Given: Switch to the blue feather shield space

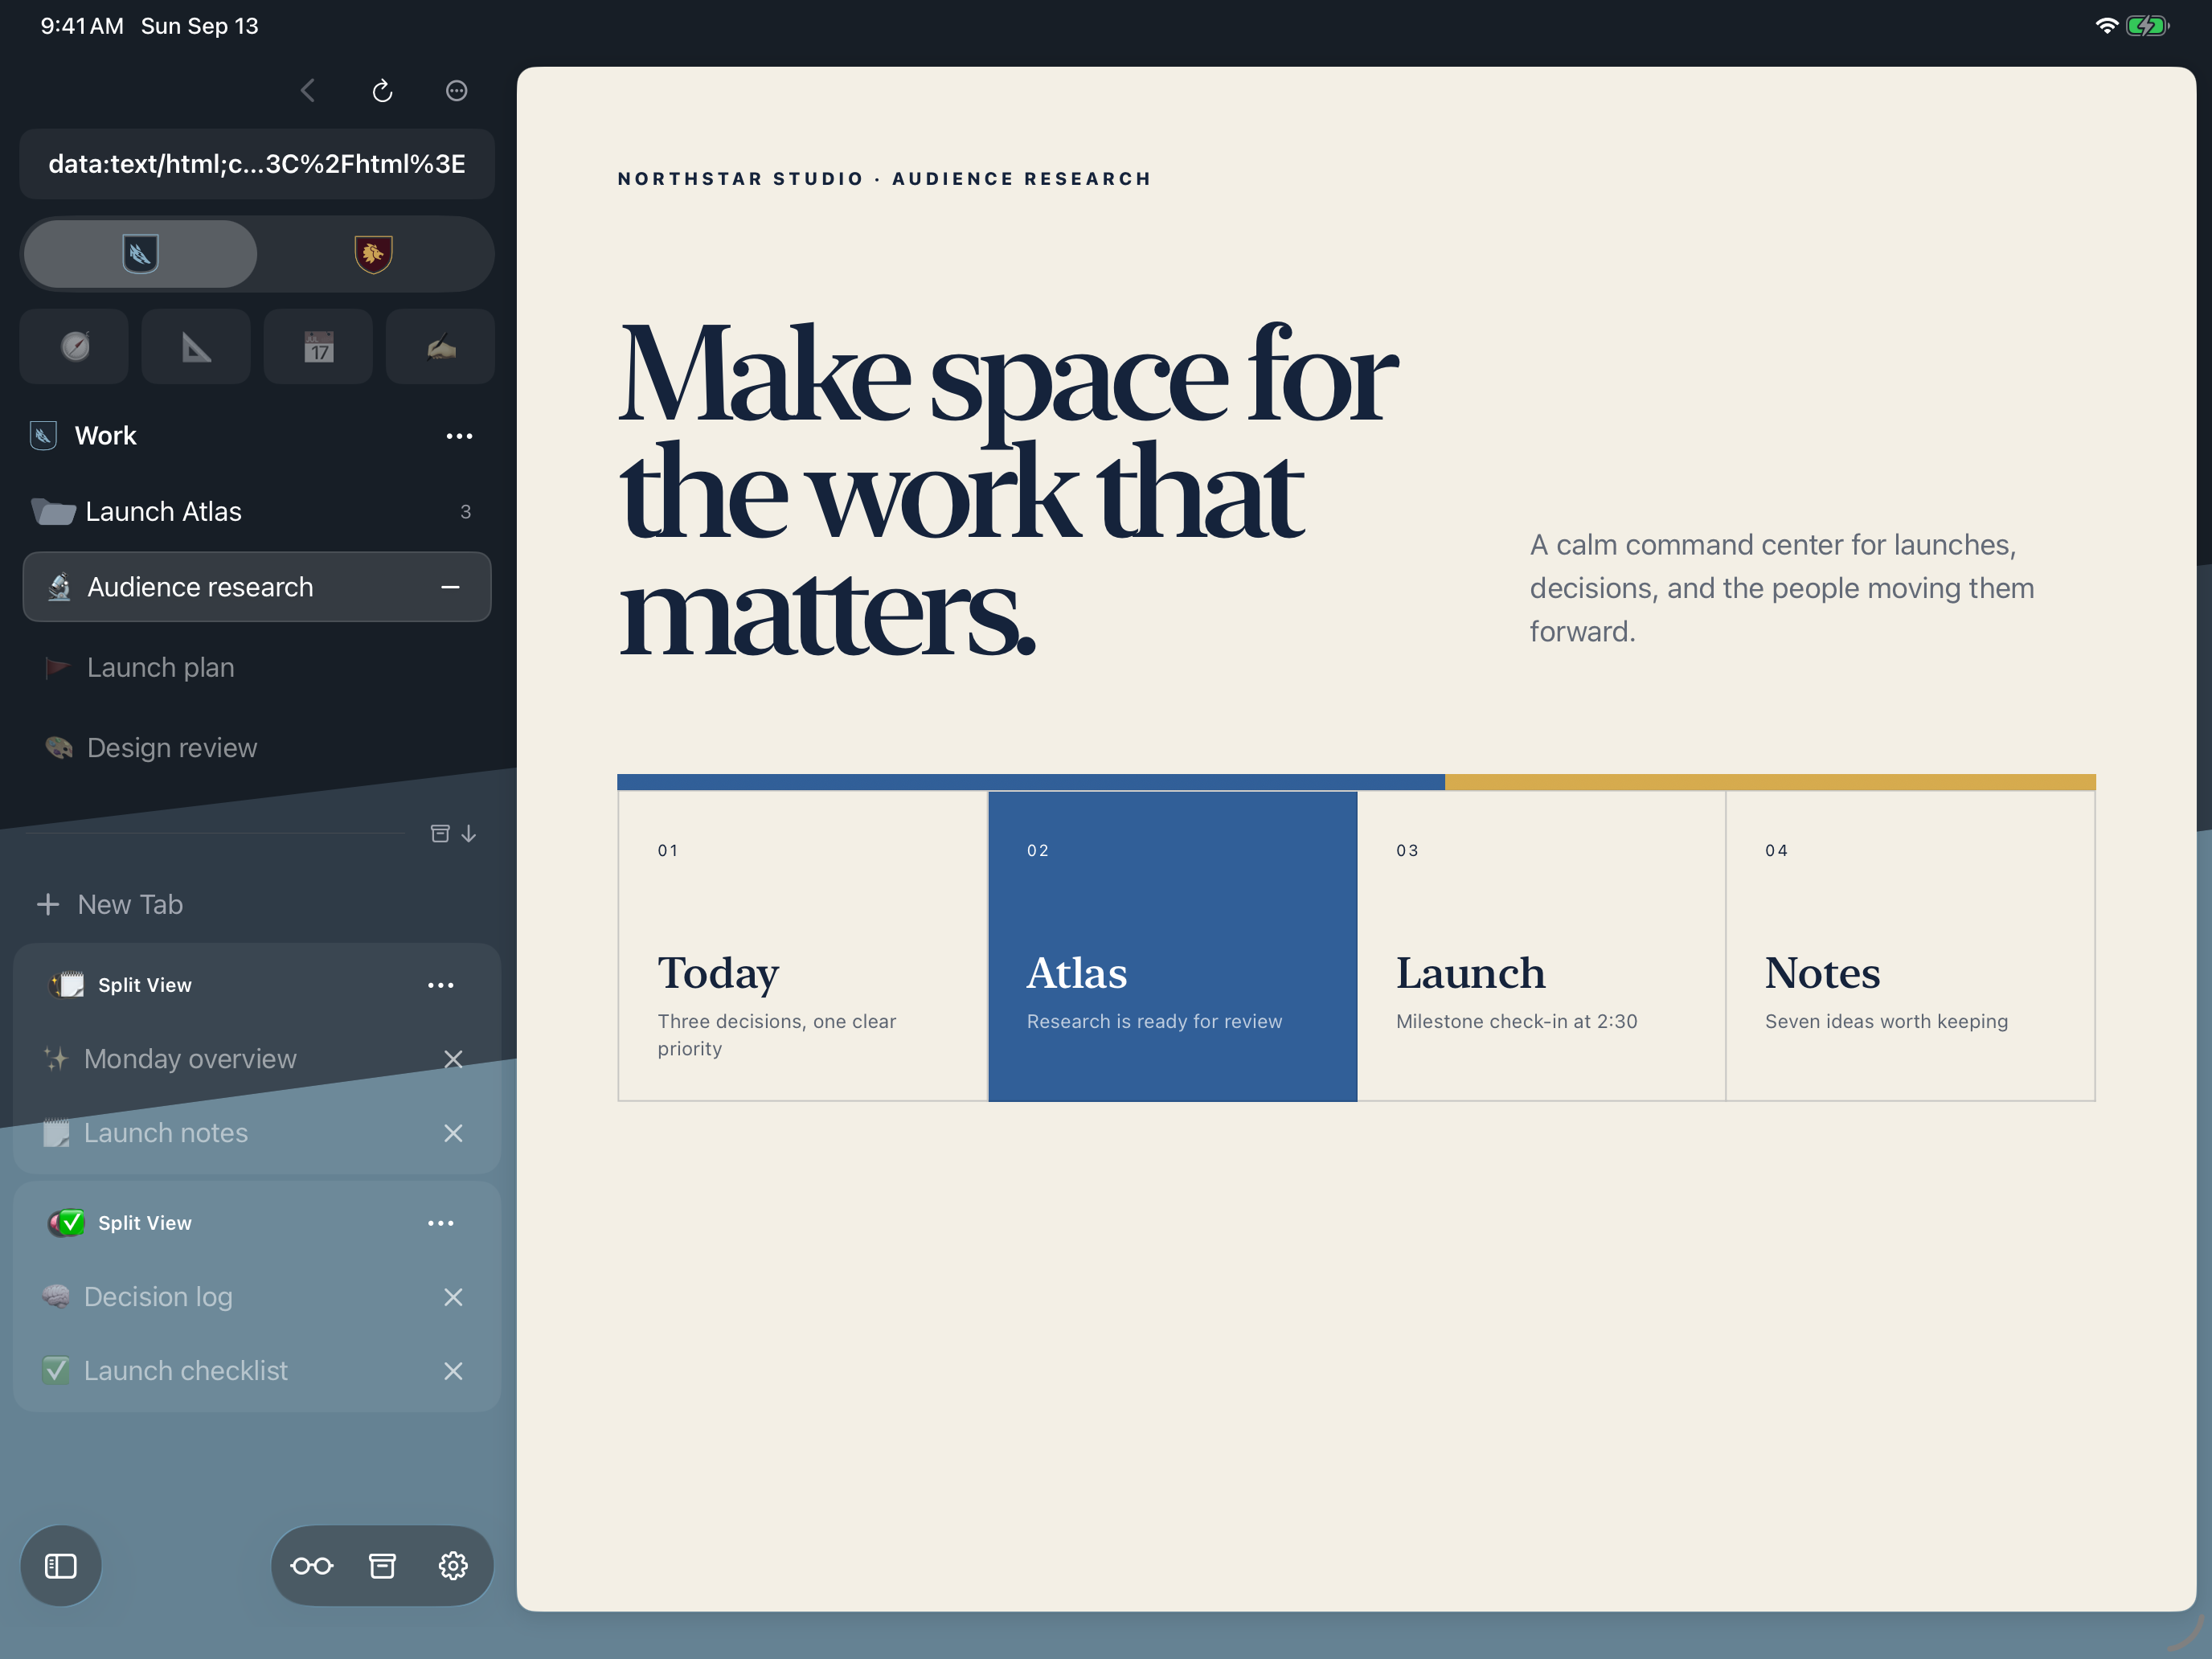Looking at the screenshot, I should 140,254.
